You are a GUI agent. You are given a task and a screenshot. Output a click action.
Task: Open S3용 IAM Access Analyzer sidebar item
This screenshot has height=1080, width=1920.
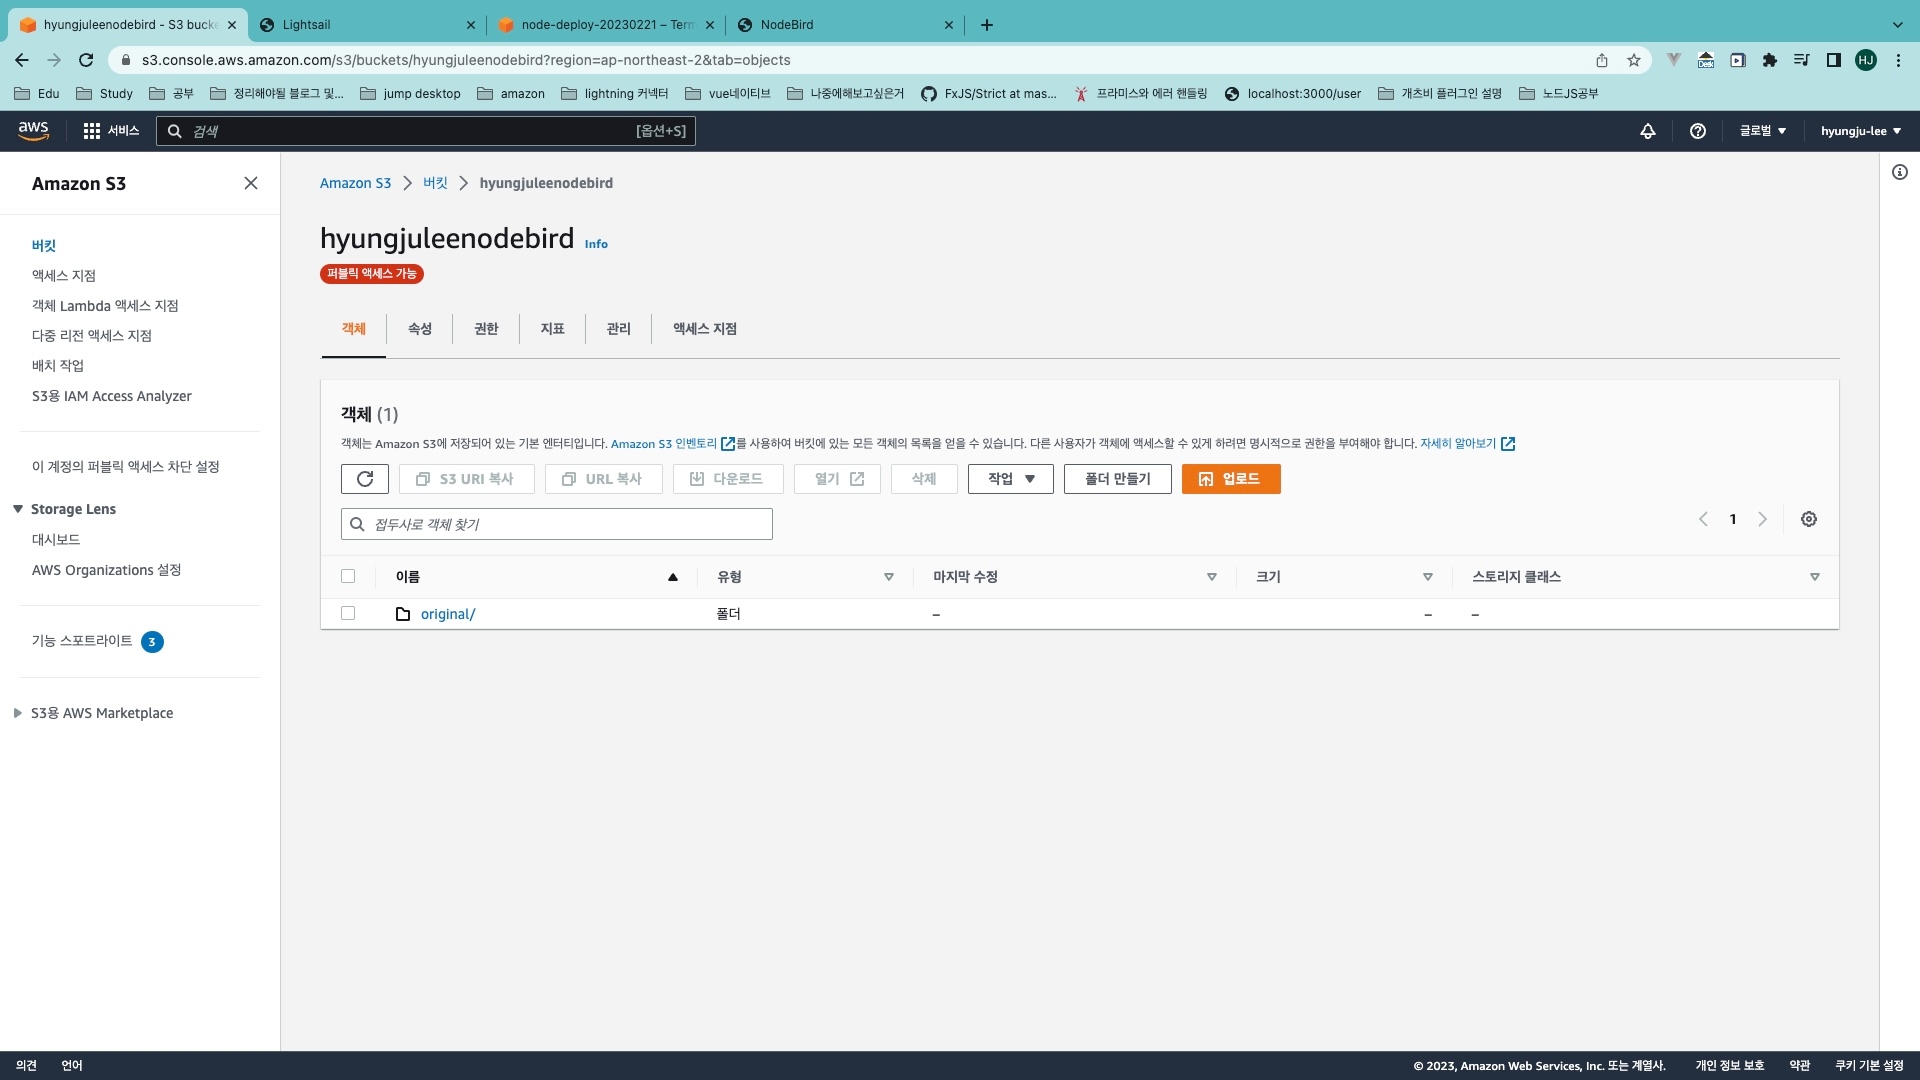(112, 396)
